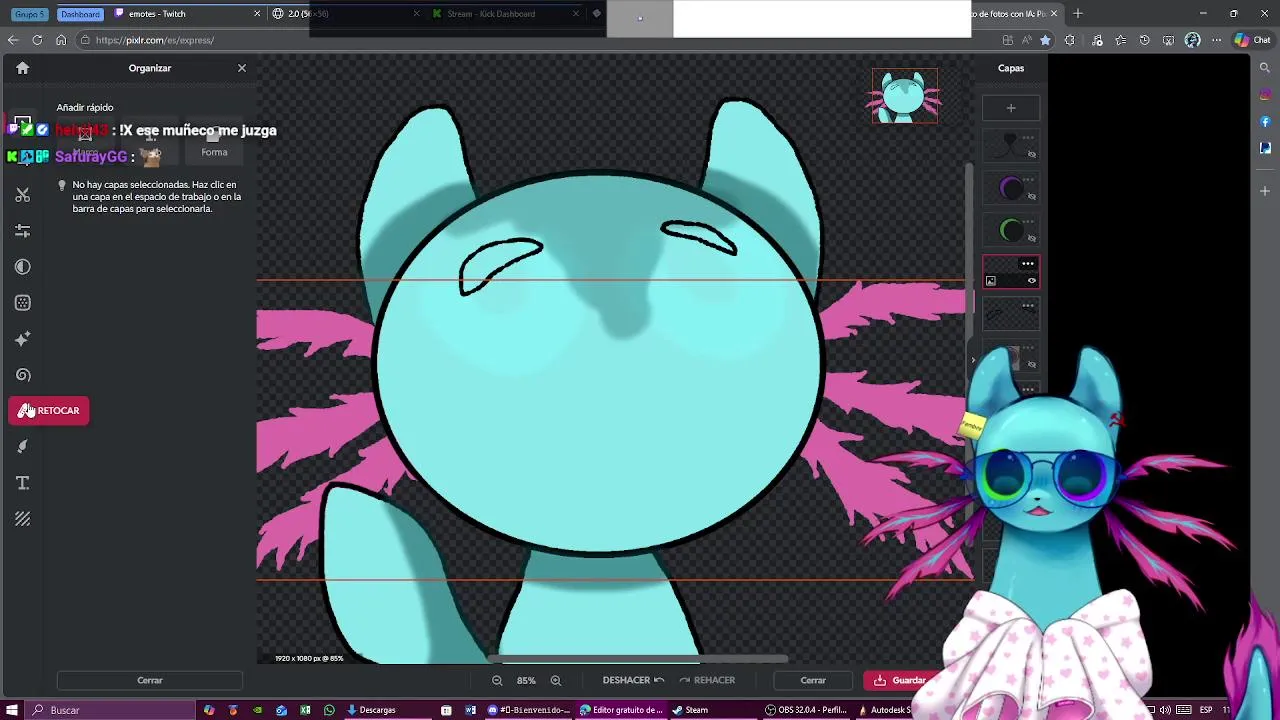1280x720 pixels.
Task: Click the browser home icon
Action: click(x=61, y=40)
